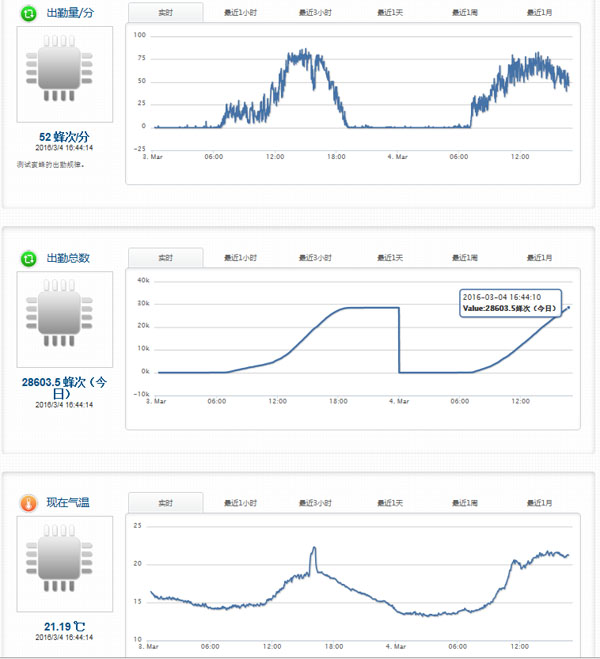This screenshot has height=659, width=600.
Task: Click the vertical drop at 4. Mar in 出勤总数 chart
Action: tap(399, 340)
